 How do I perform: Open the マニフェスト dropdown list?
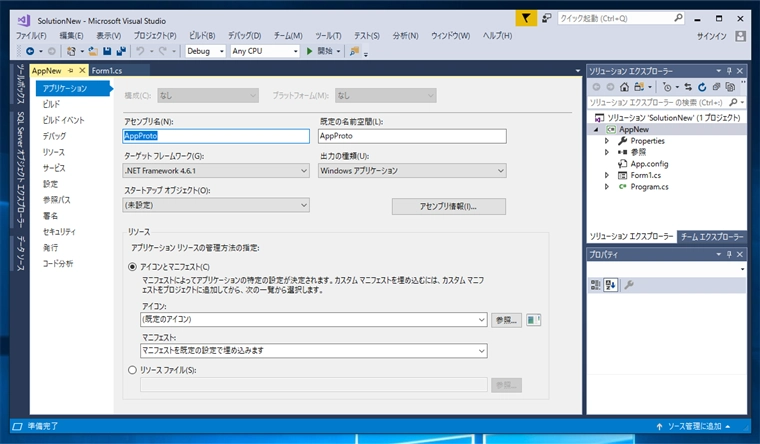(x=314, y=350)
